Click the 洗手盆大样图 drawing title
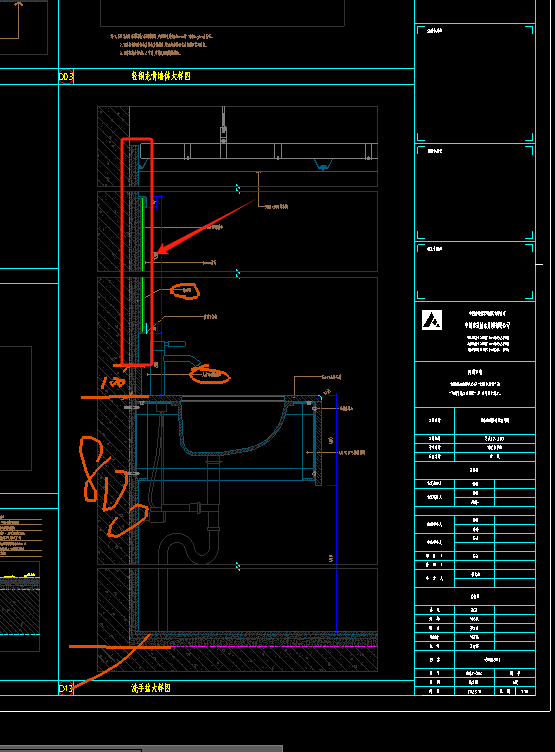The image size is (555, 752). click(151, 688)
